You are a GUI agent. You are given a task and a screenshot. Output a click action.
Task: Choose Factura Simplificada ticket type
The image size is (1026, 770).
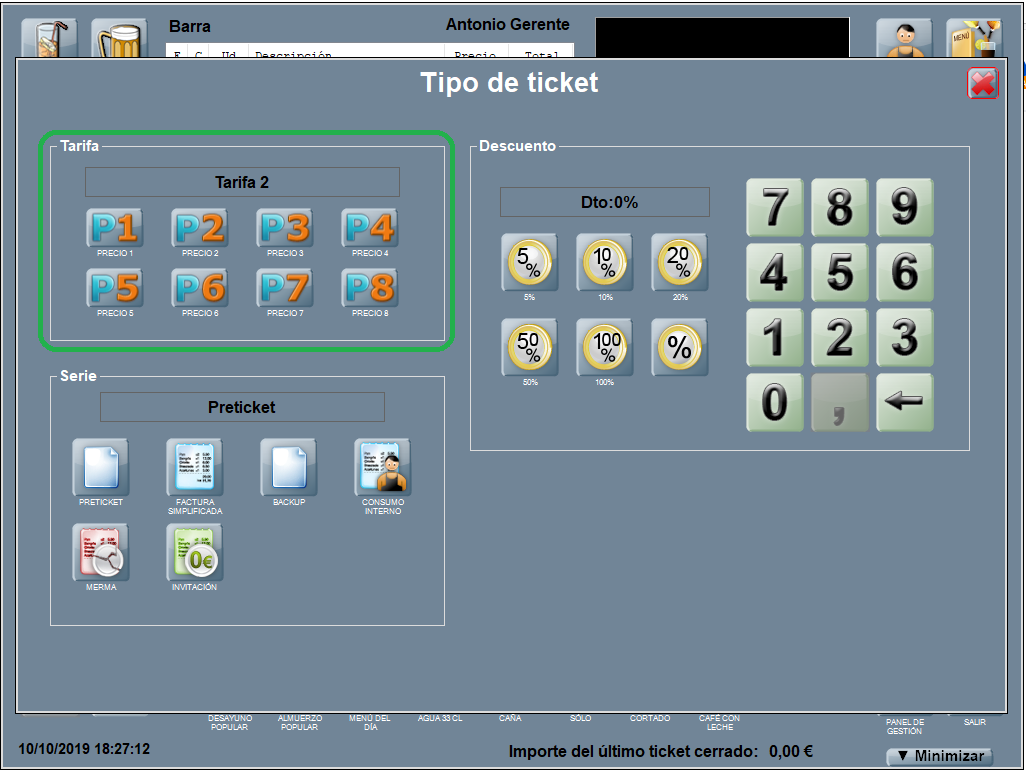tap(194, 467)
